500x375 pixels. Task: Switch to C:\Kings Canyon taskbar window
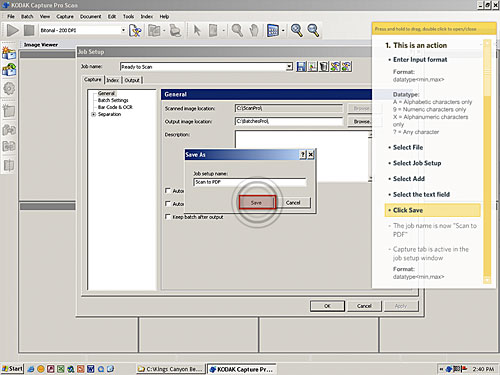click(x=171, y=369)
